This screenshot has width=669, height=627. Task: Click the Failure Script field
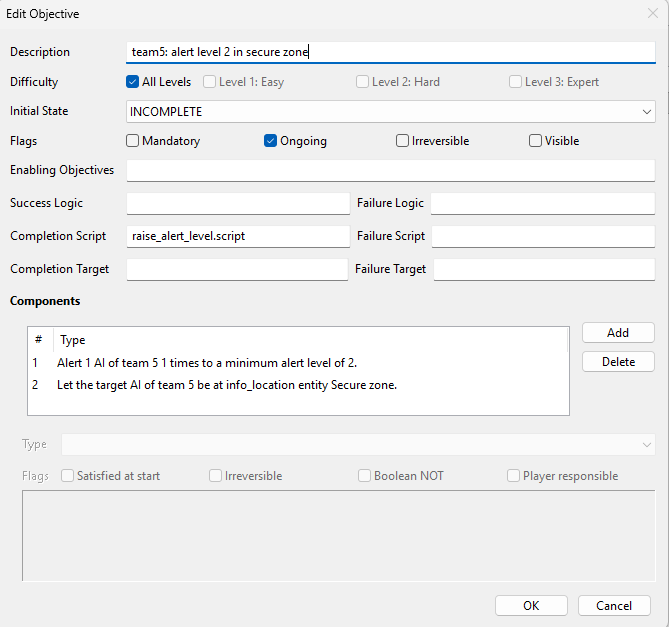(542, 237)
